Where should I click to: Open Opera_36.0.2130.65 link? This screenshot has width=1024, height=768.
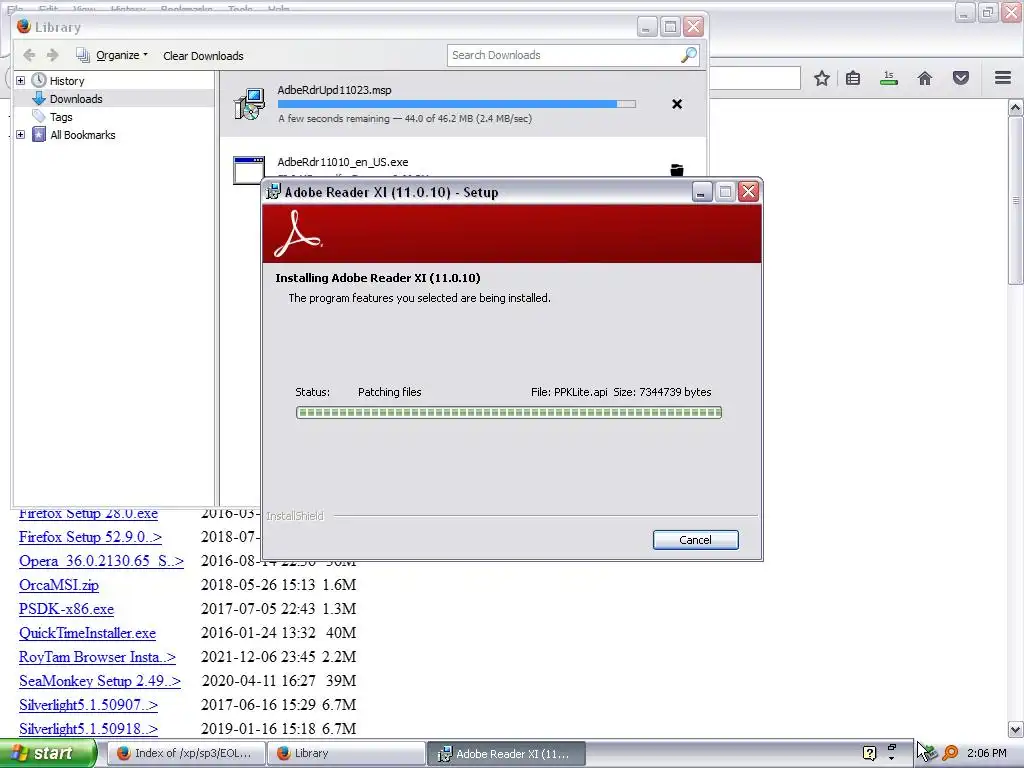(101, 561)
